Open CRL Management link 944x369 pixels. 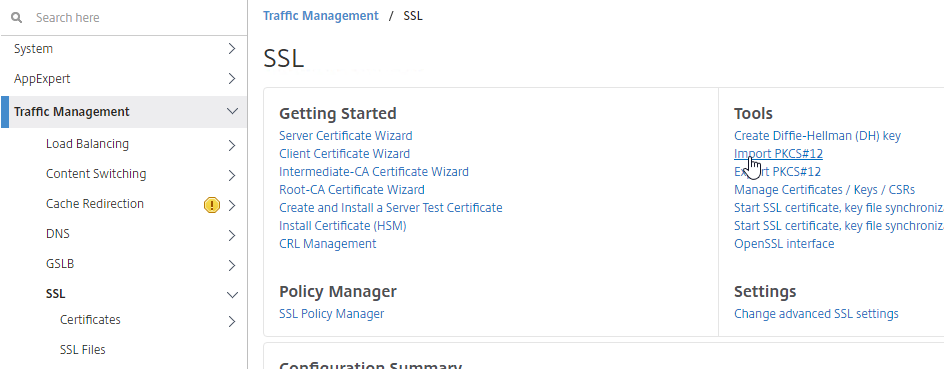328,244
